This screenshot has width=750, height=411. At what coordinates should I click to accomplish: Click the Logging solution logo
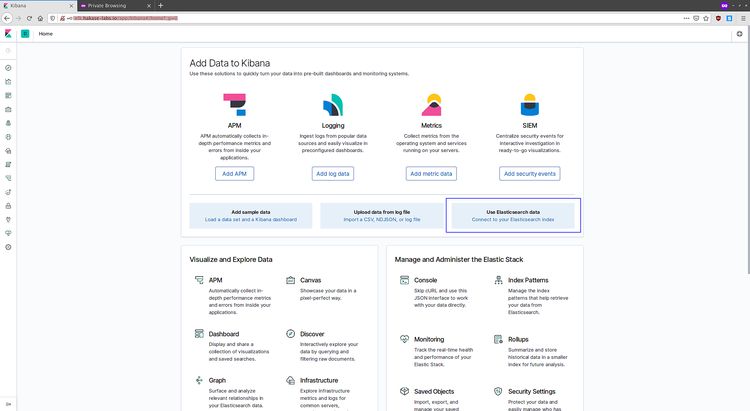[x=333, y=105]
